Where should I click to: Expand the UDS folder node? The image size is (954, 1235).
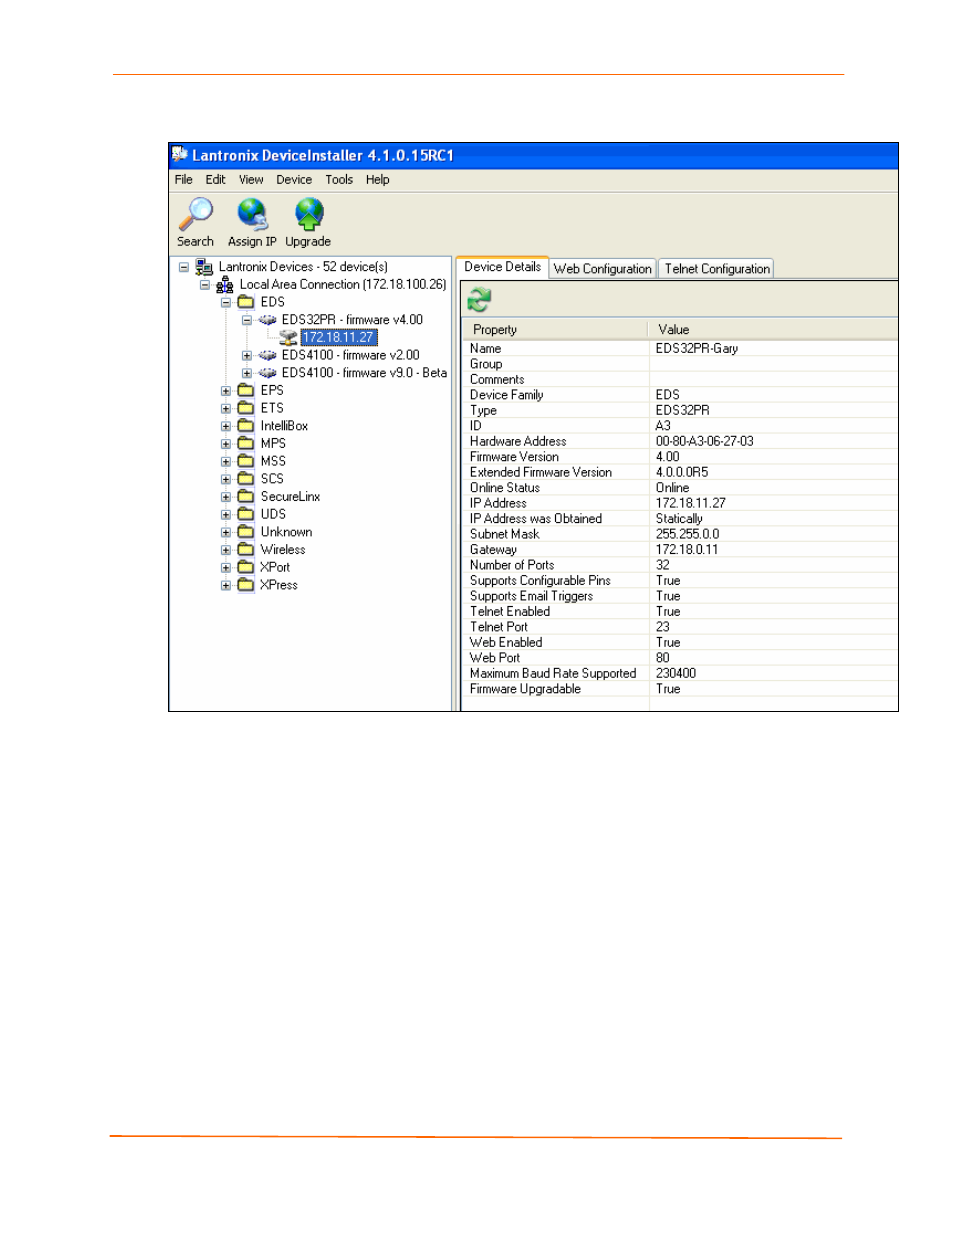tap(226, 515)
